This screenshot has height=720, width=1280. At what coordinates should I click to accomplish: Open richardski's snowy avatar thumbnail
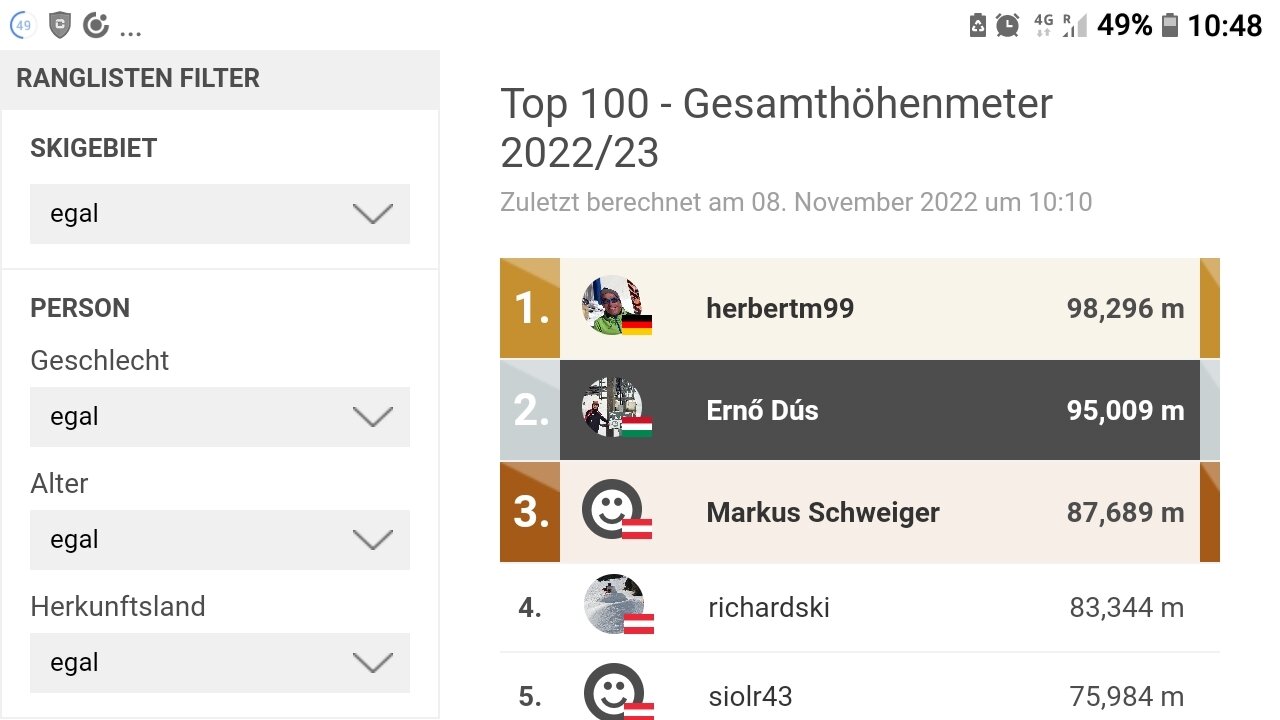[613, 604]
